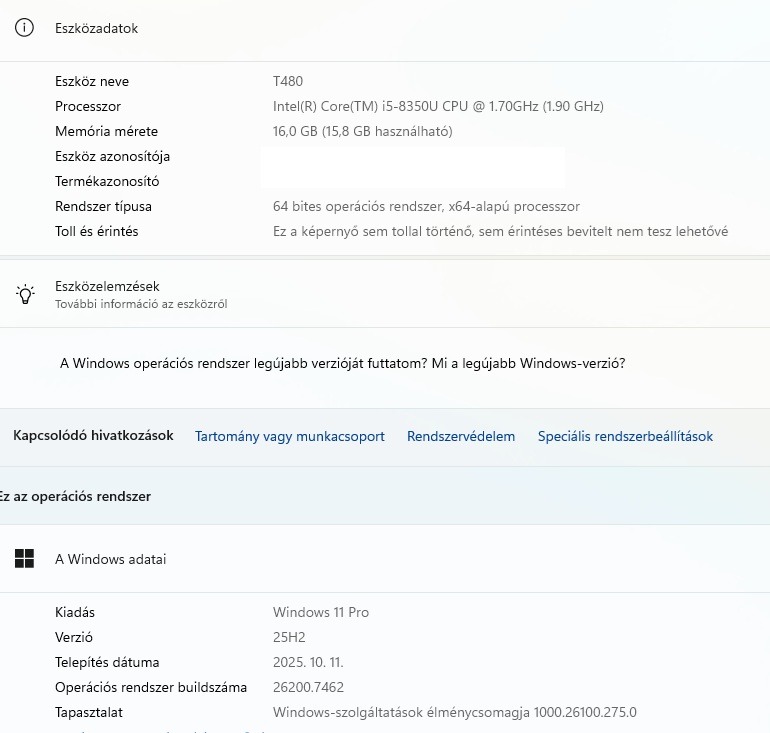
Task: Click the 25H2 version value
Action: [289, 637]
